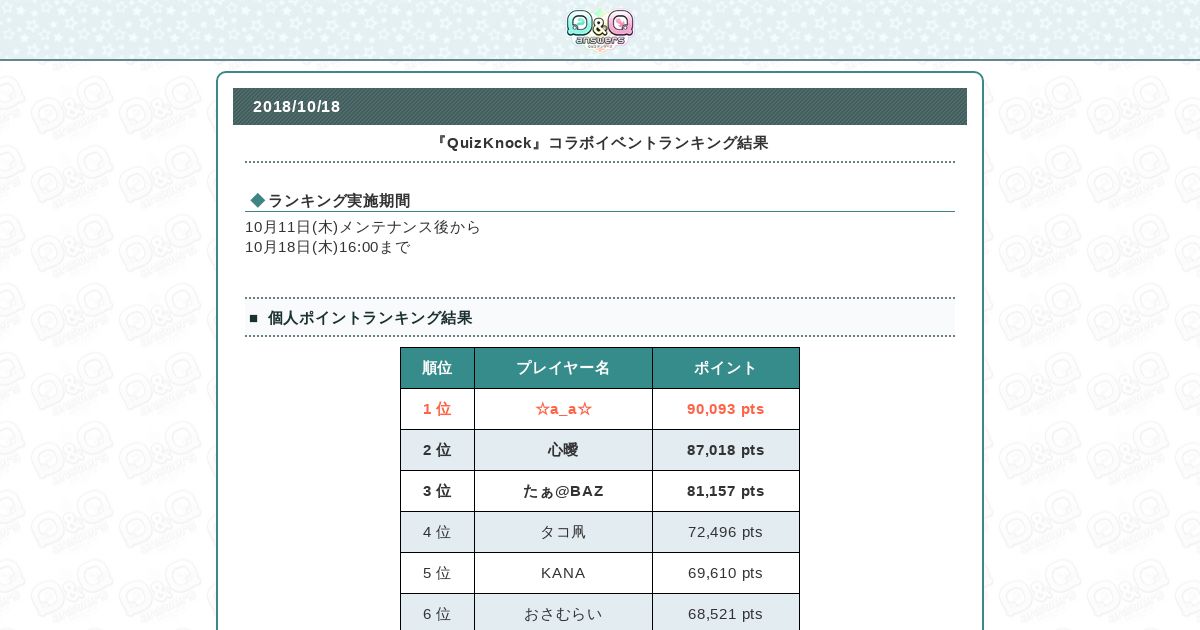Select the 81,157 pts score
1200x630 pixels.
click(x=726, y=491)
